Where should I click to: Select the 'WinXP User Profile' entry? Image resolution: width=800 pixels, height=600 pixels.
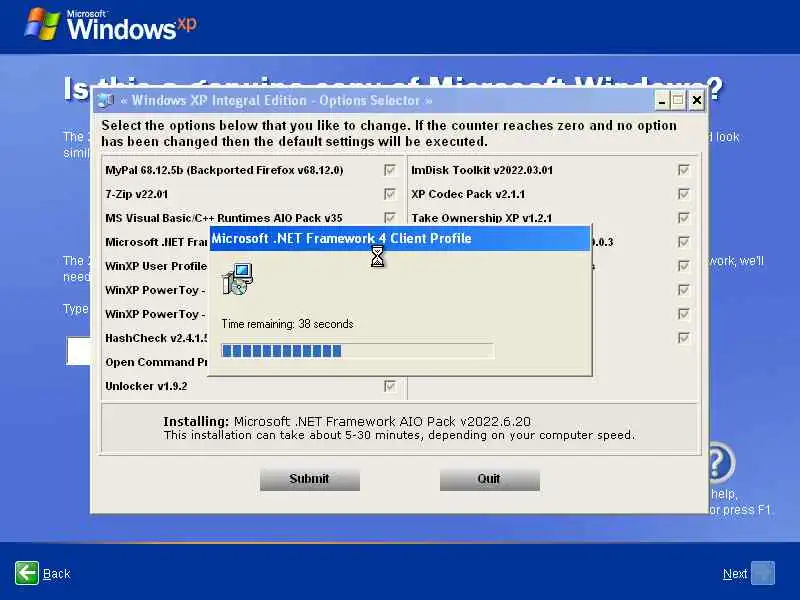pyautogui.click(x=156, y=266)
